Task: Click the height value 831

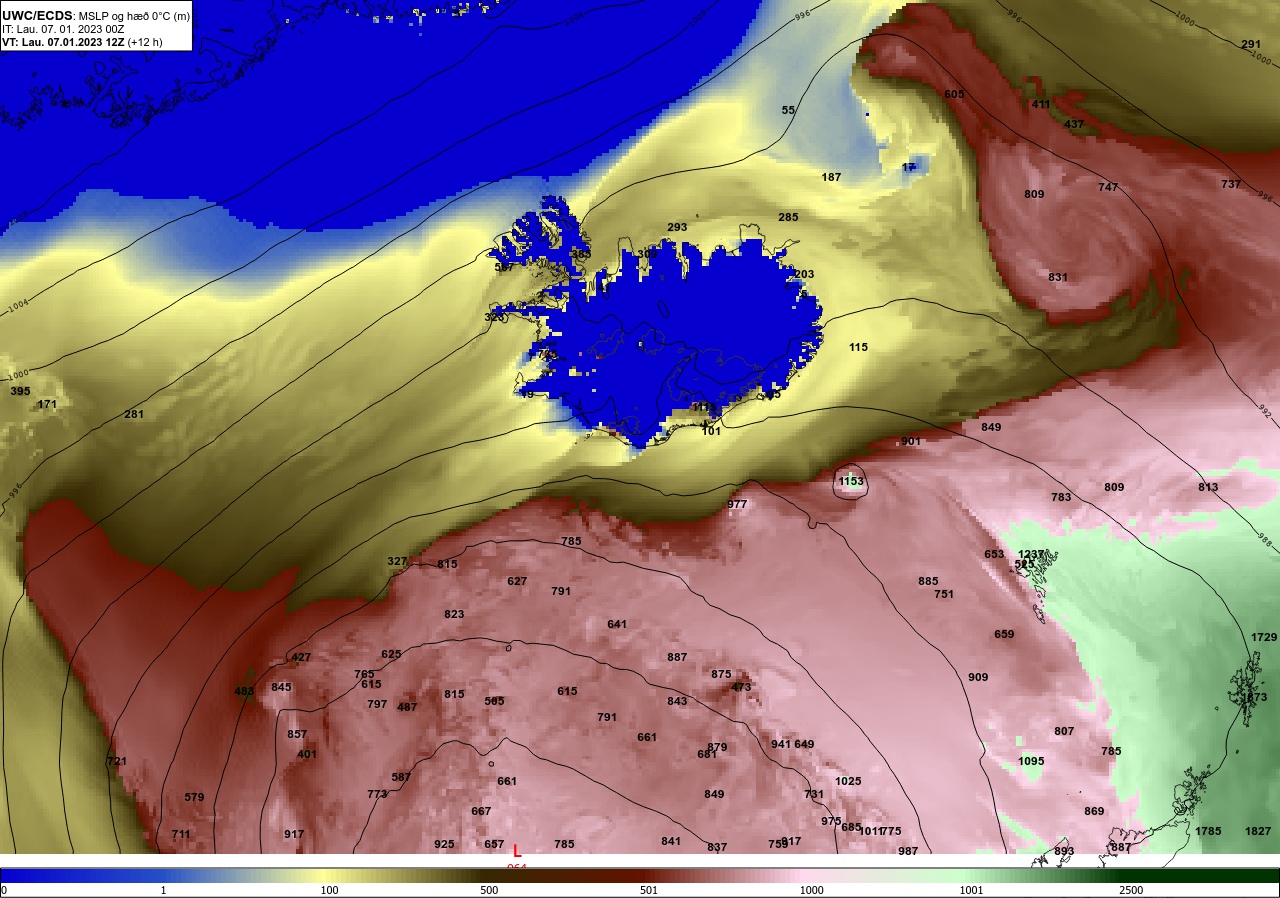Action: point(1058,277)
